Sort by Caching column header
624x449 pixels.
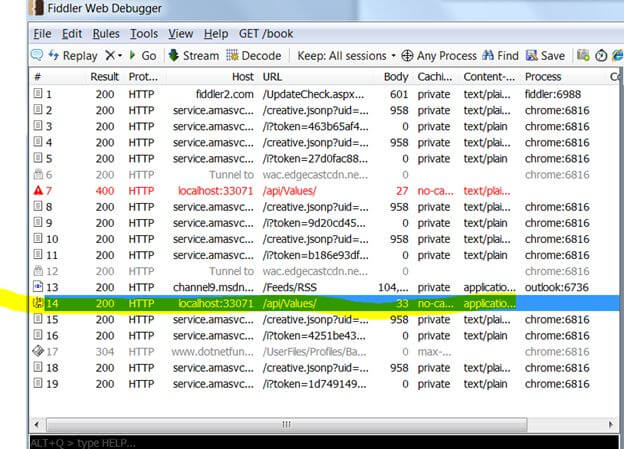(435, 77)
